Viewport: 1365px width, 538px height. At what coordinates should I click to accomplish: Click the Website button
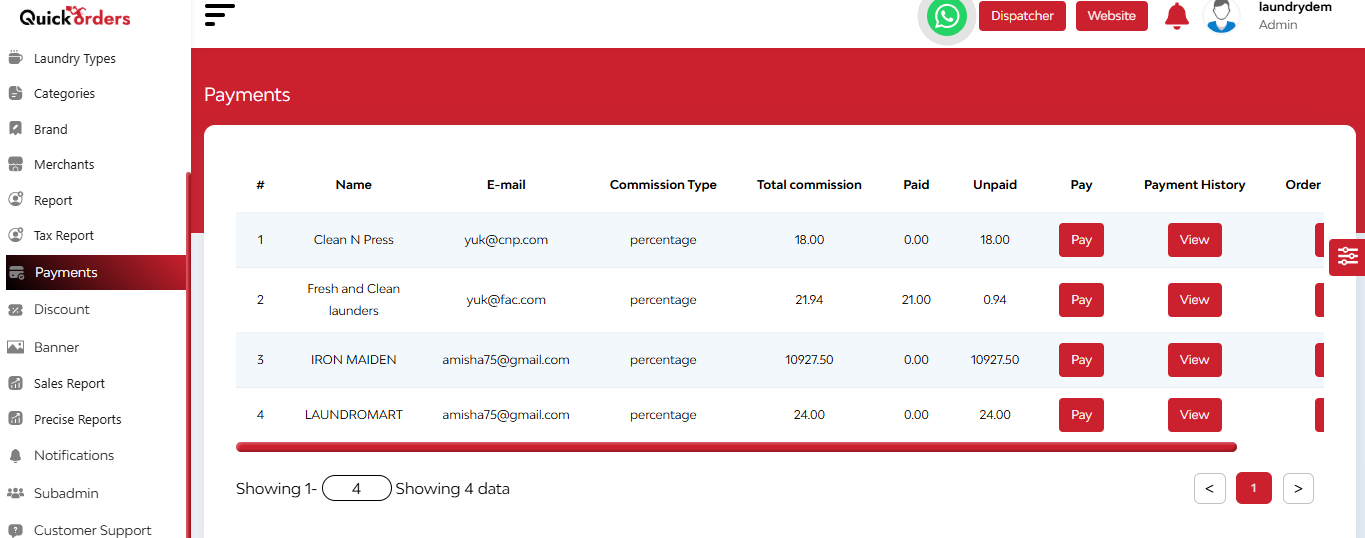click(1112, 16)
